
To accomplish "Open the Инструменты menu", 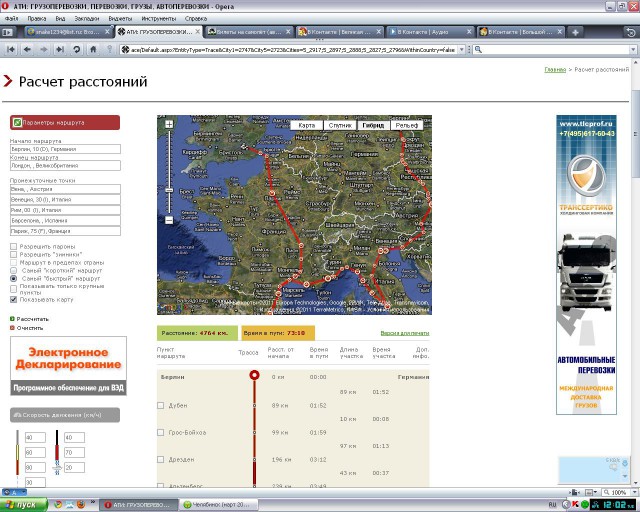I will point(158,18).
